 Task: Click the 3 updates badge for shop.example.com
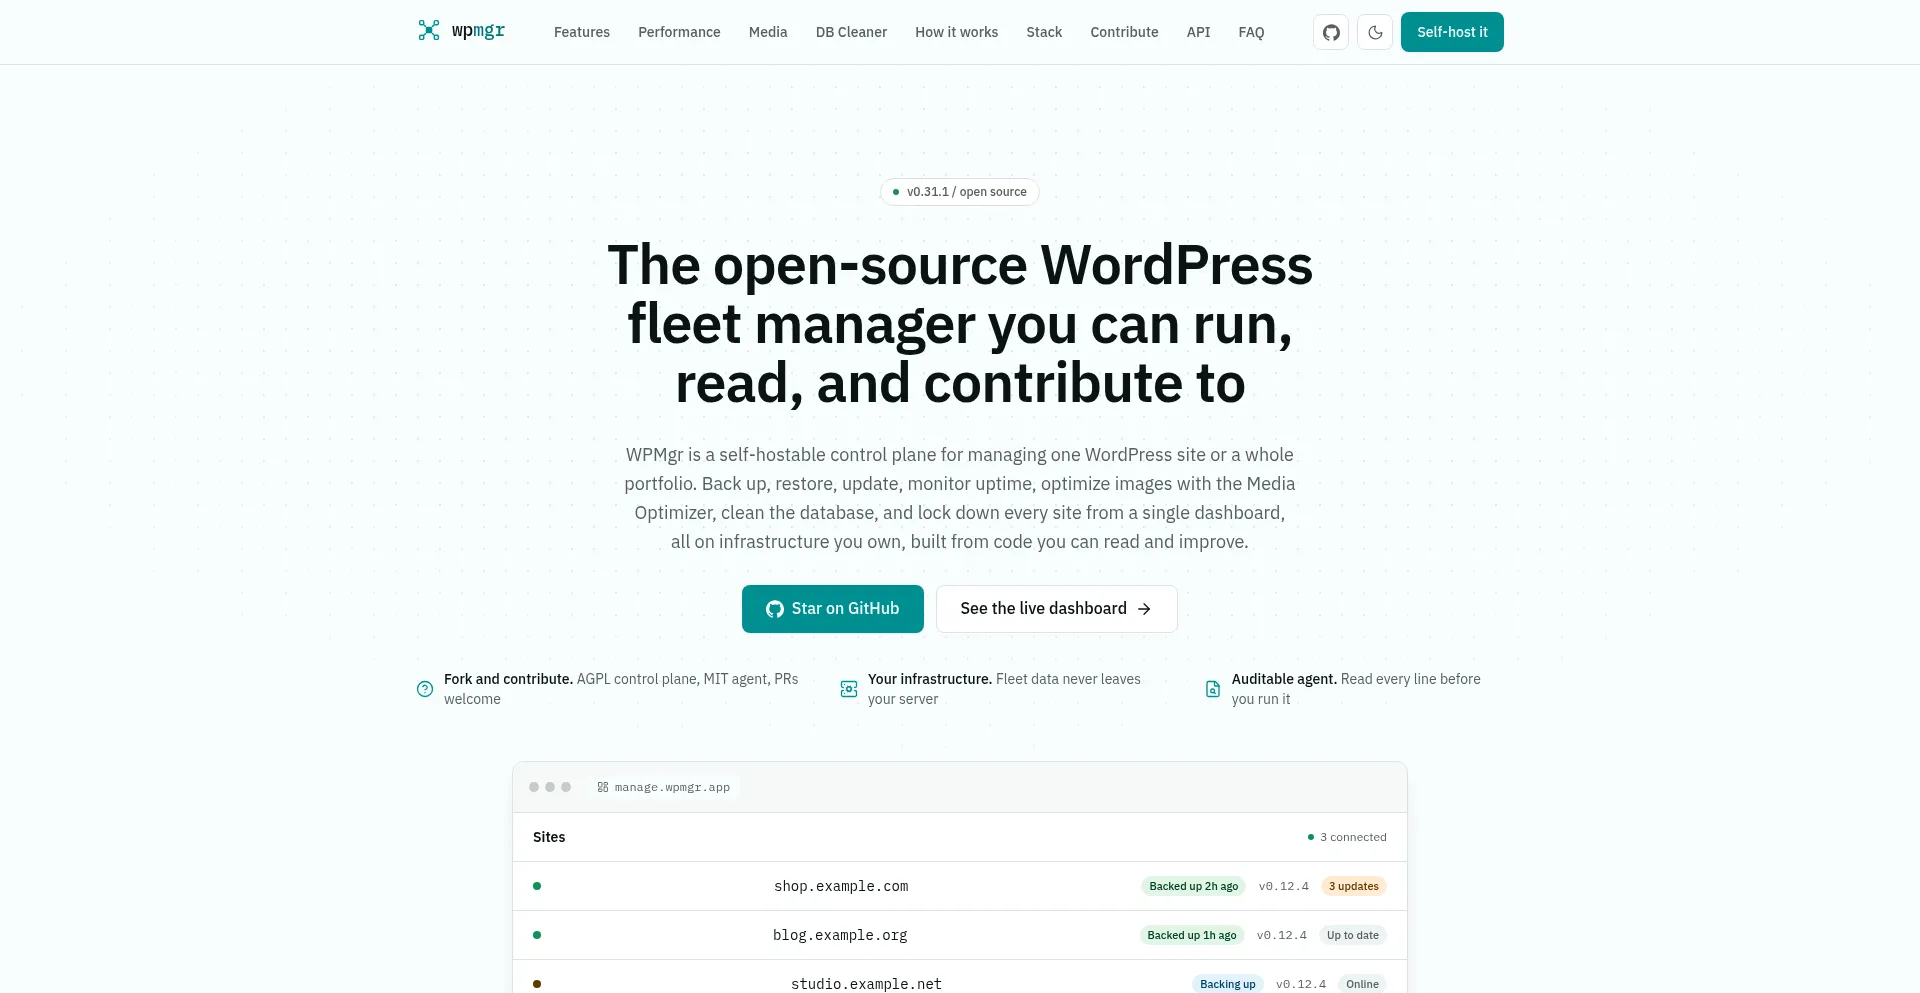point(1353,886)
